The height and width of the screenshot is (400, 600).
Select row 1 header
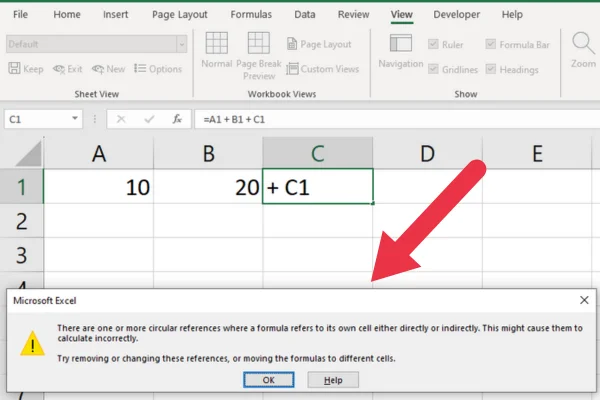pos(22,187)
